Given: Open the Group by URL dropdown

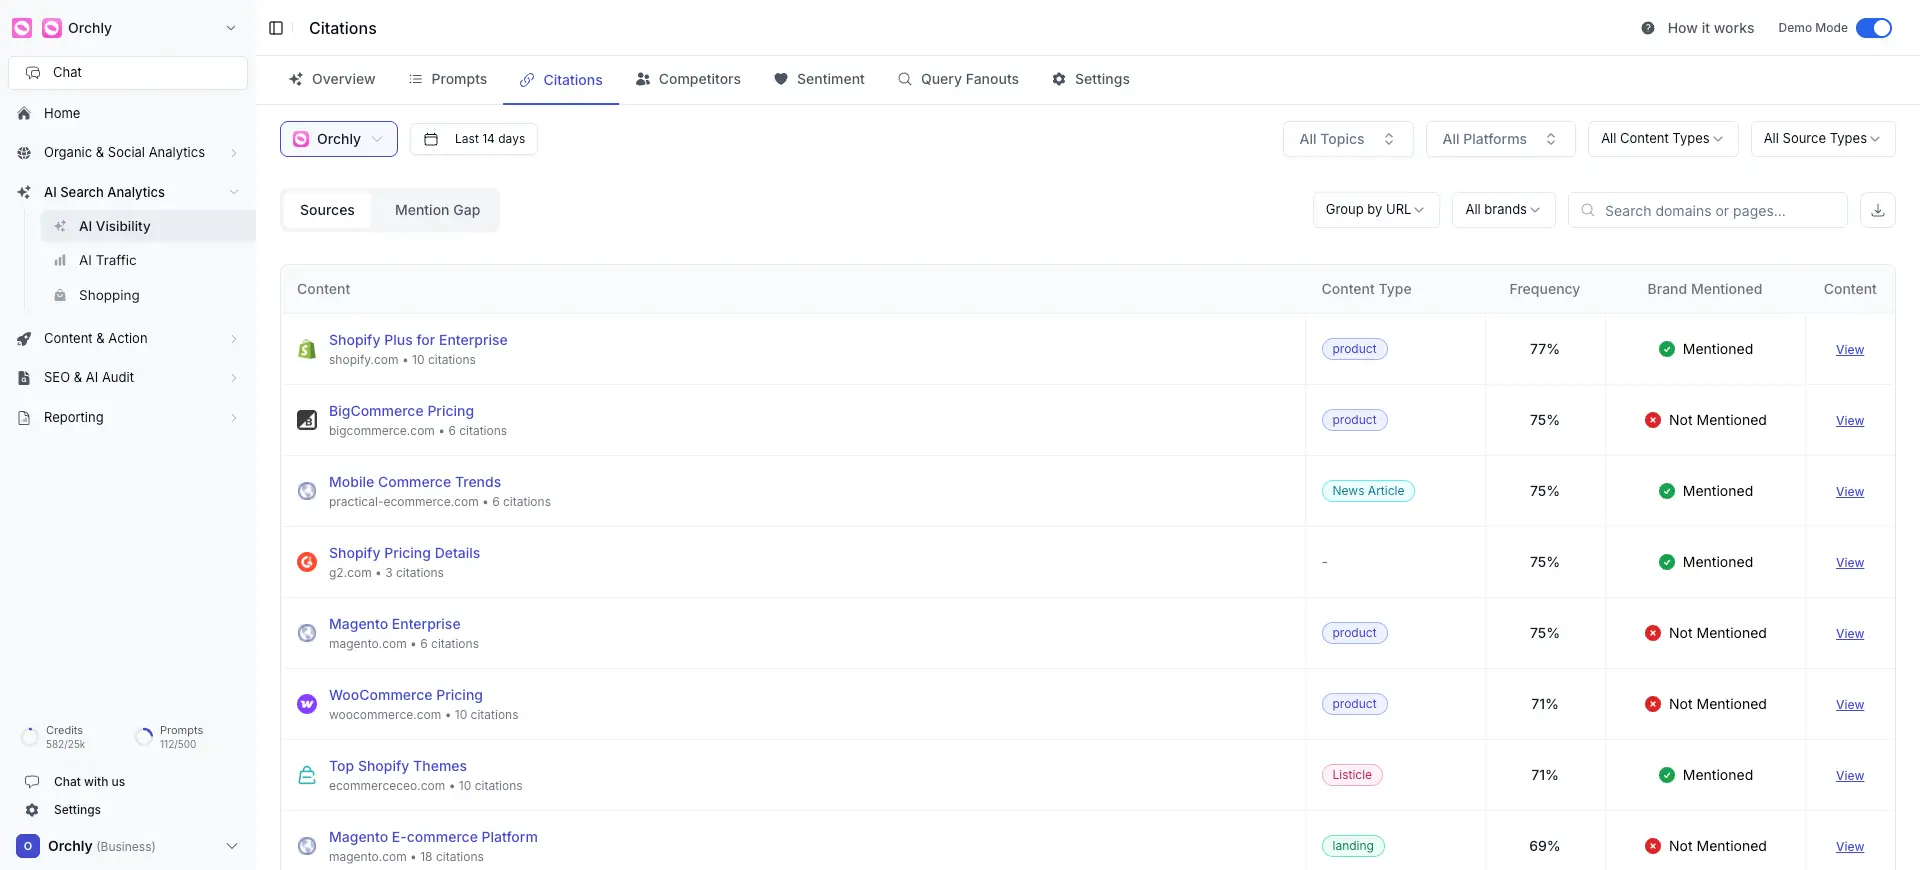Looking at the screenshot, I should (x=1376, y=210).
